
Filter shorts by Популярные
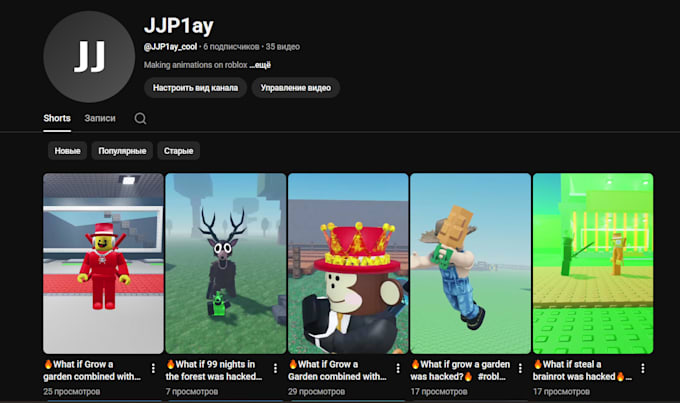122,151
